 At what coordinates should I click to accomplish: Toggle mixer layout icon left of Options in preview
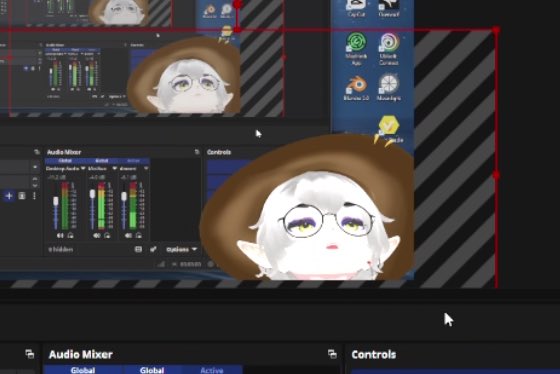click(138, 249)
